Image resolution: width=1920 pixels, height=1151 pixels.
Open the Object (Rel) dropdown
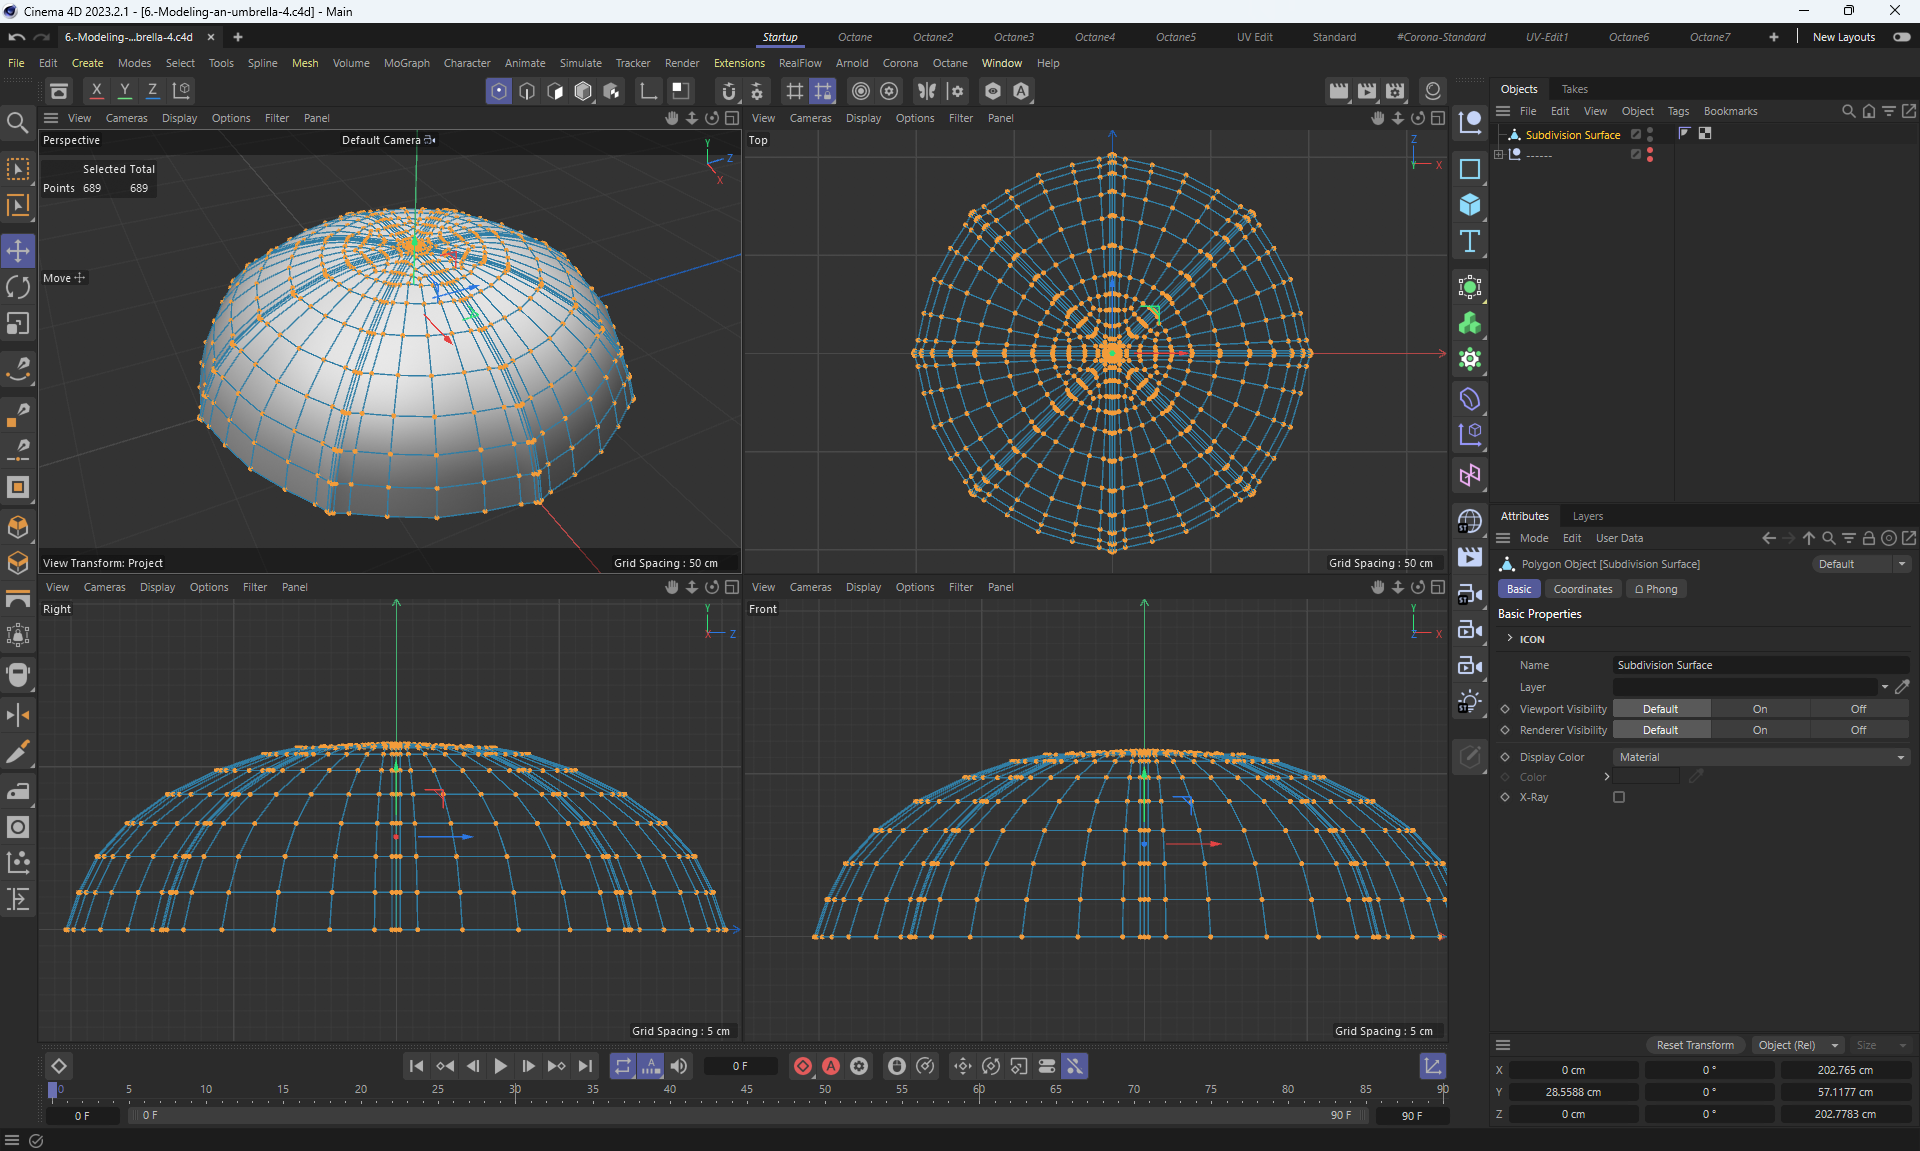[1798, 1045]
